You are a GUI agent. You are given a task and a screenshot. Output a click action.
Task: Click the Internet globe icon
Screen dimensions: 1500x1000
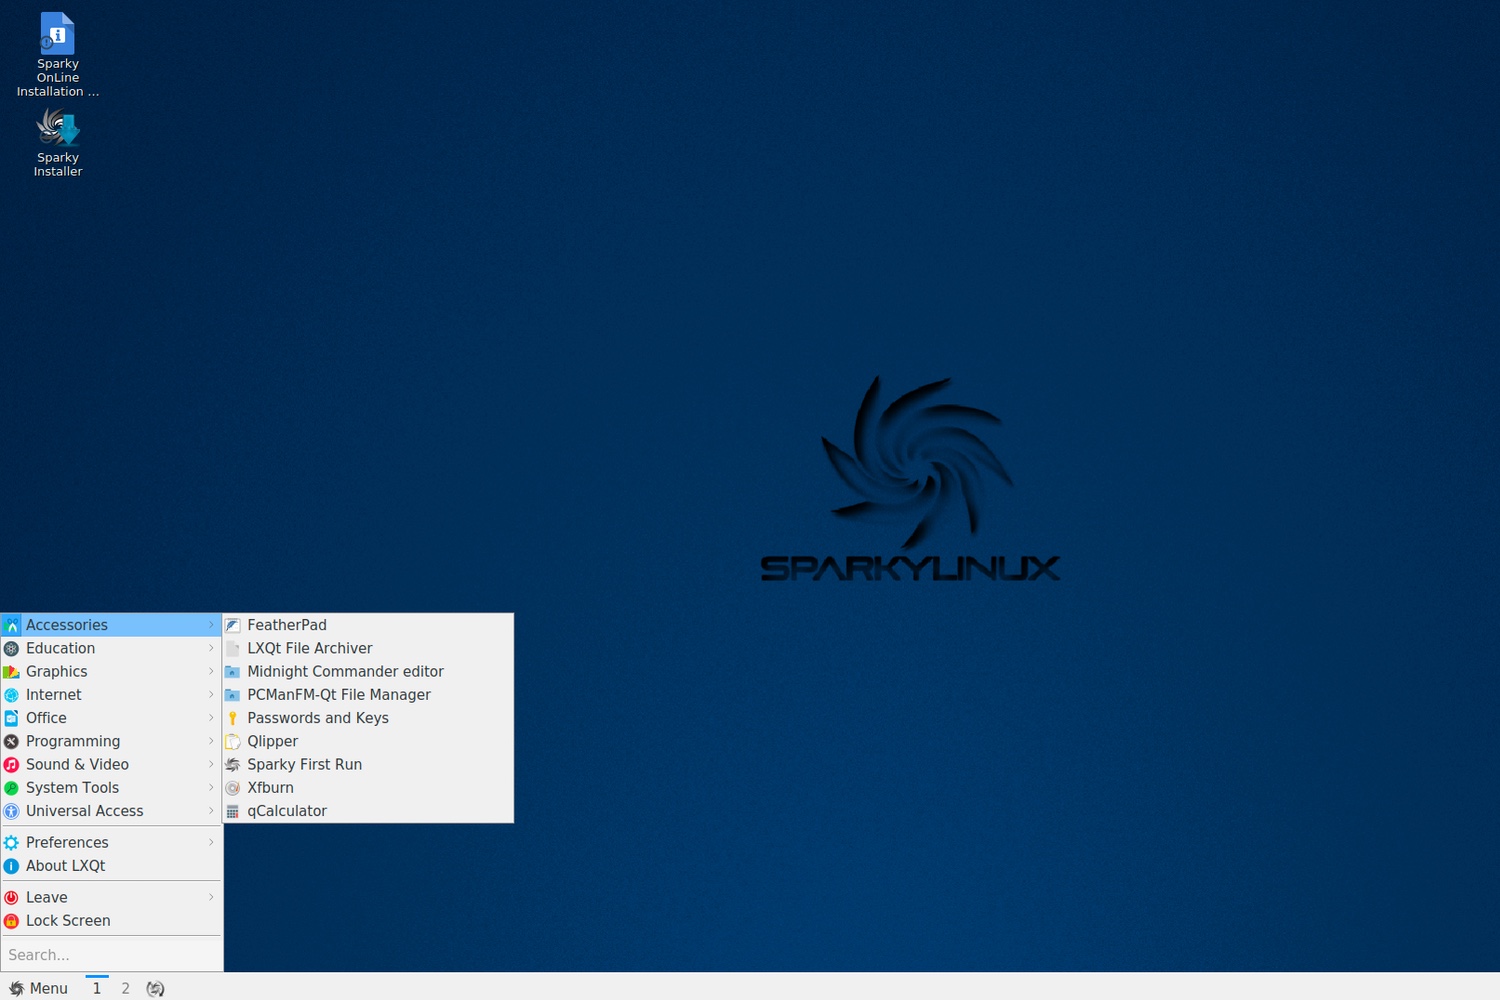(11, 695)
